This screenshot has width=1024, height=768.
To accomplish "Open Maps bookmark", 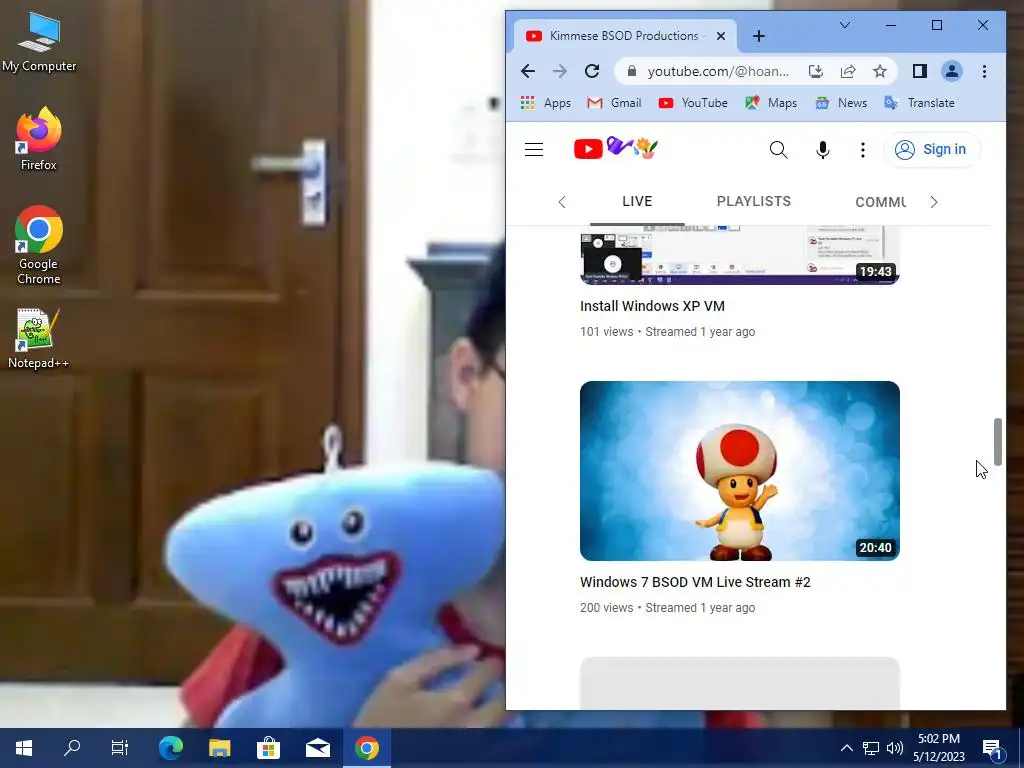I will [771, 103].
